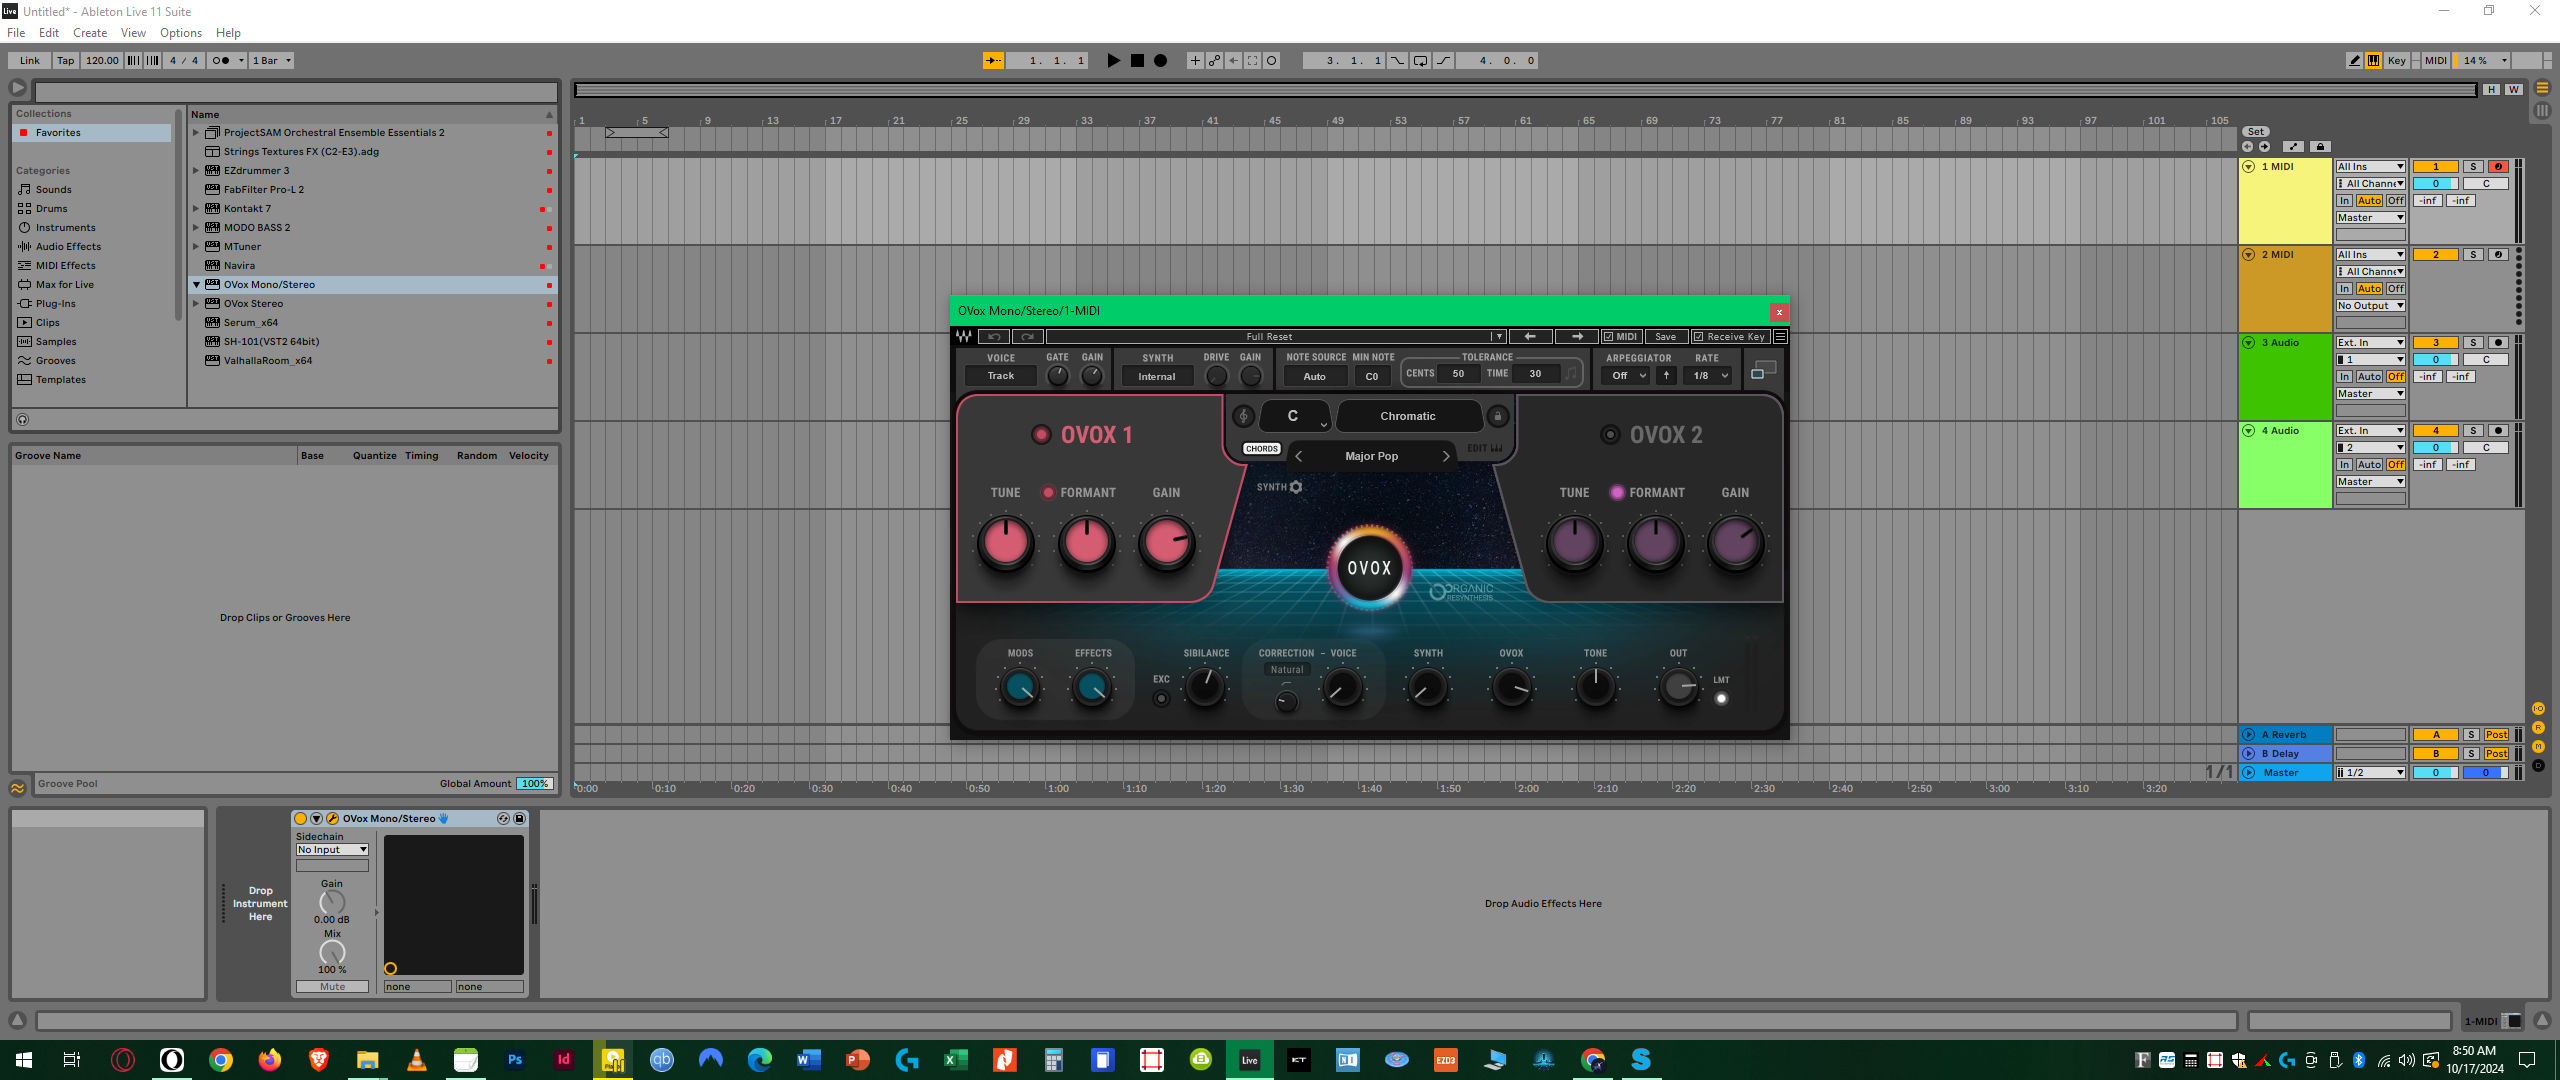Open Excel from Windows taskbar

pyautogui.click(x=955, y=1060)
